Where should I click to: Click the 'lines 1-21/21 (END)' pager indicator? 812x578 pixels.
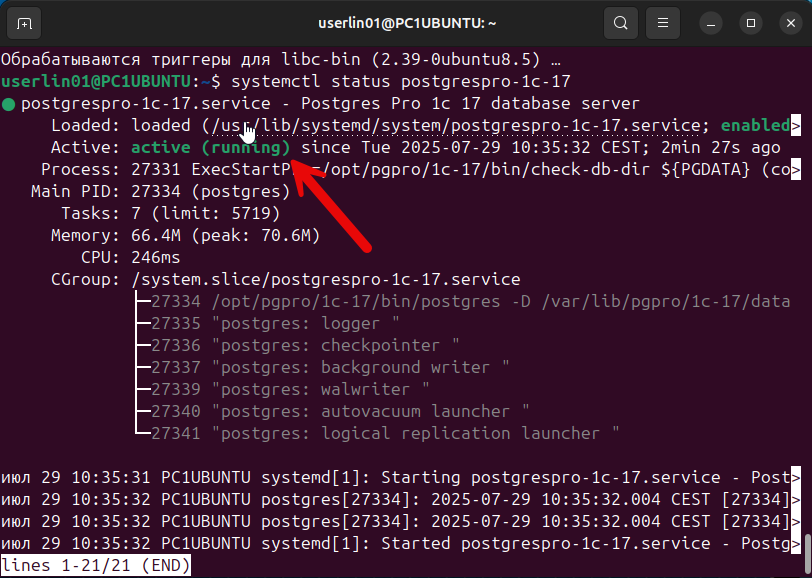tap(96, 566)
